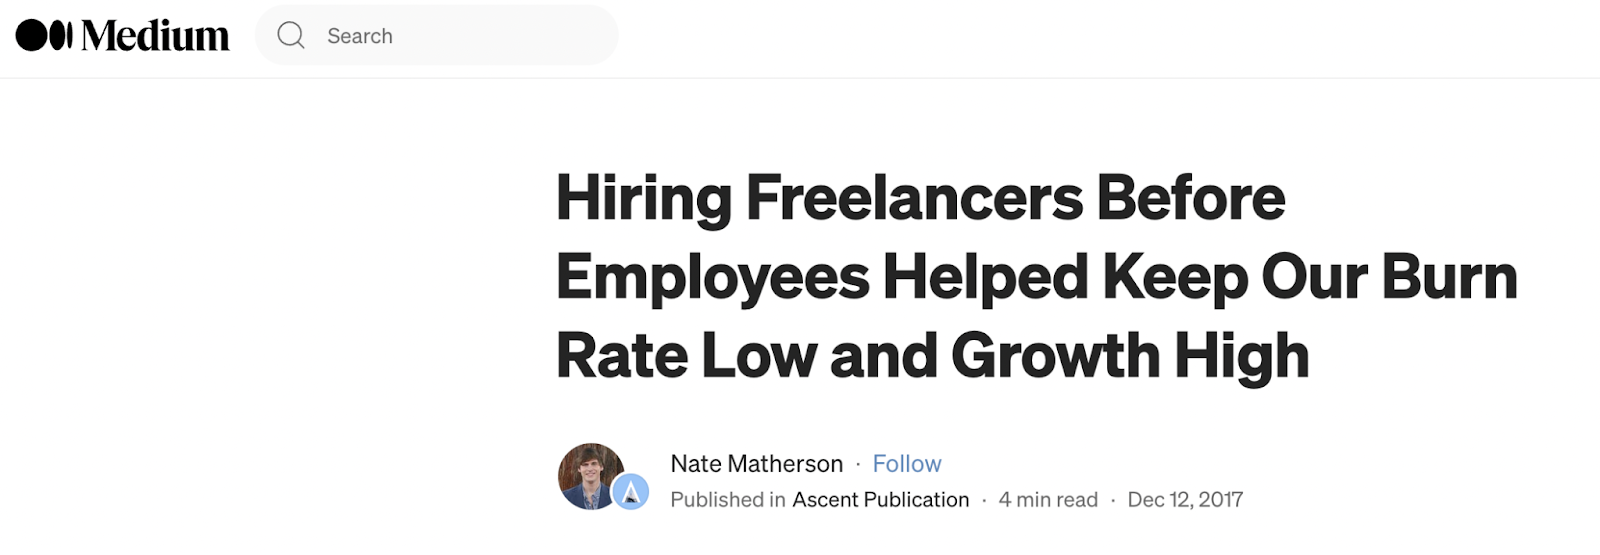
Task: Open author name Nate Matherson
Action: (756, 464)
